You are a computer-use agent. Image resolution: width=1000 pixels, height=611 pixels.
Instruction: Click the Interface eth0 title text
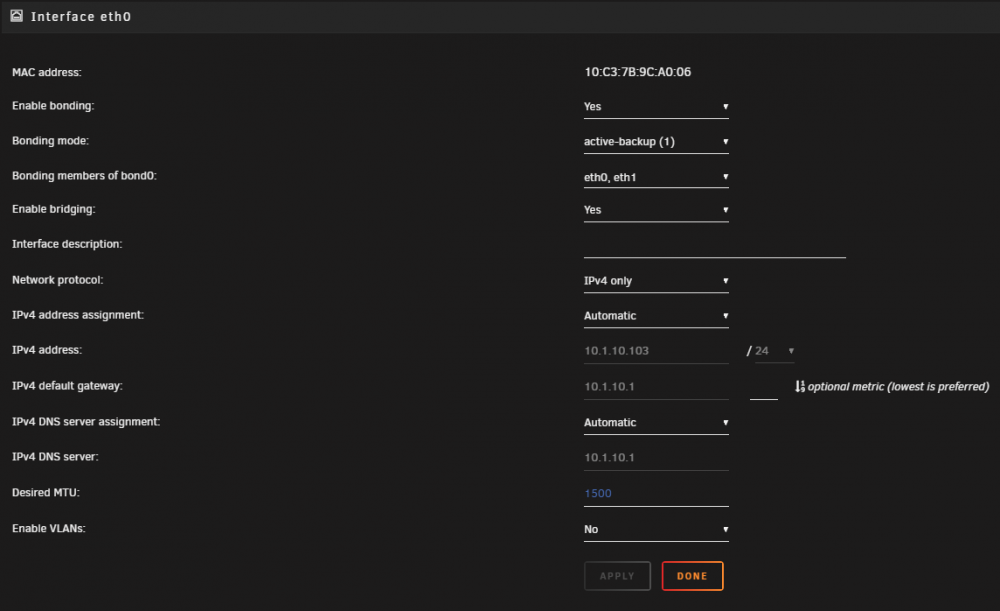pos(81,17)
